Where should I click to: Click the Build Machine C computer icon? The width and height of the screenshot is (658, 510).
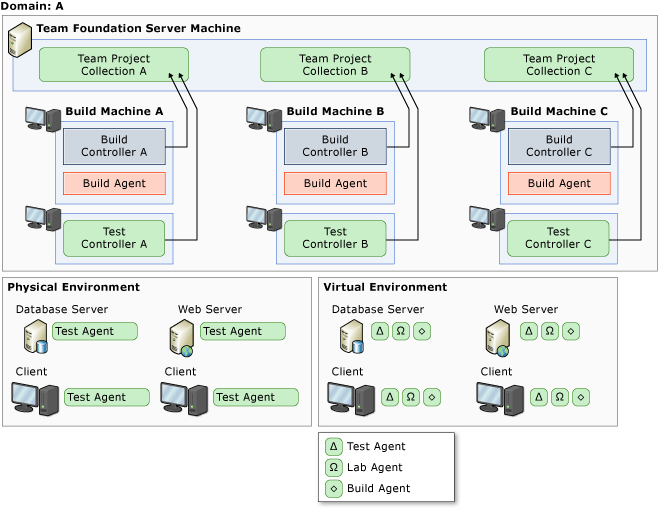(487, 119)
